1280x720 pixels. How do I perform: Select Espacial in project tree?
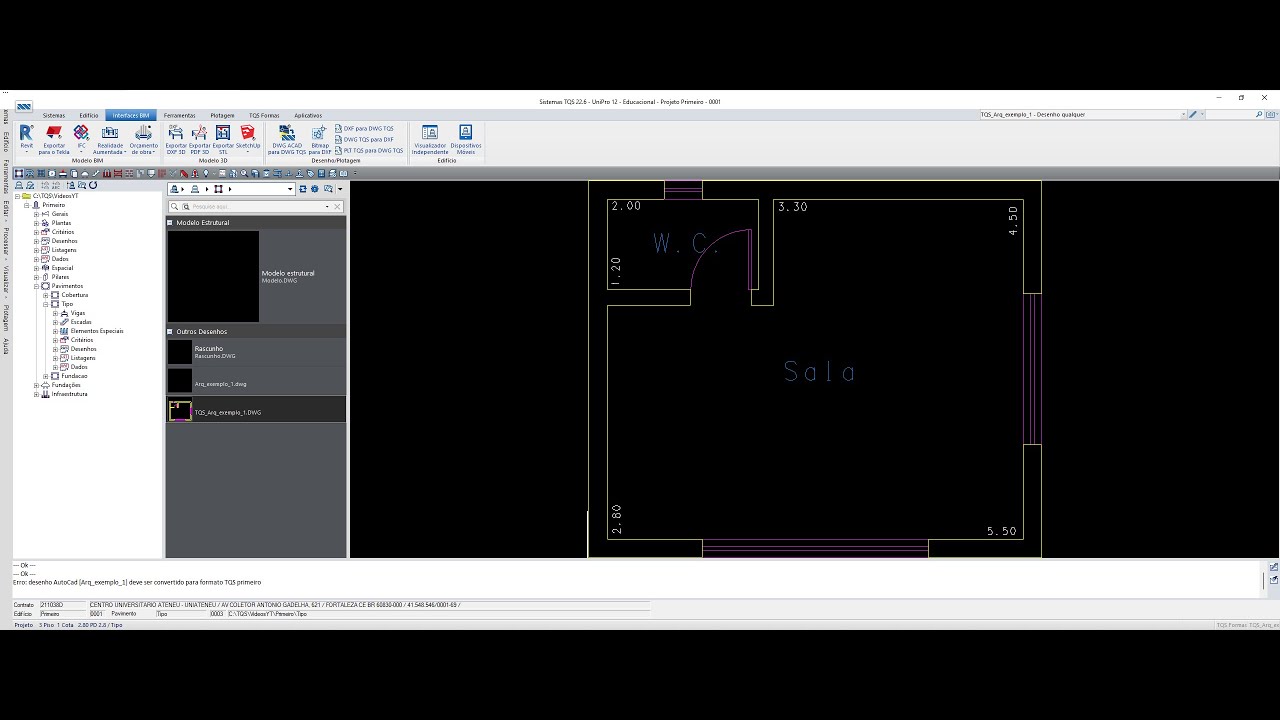tap(62, 268)
